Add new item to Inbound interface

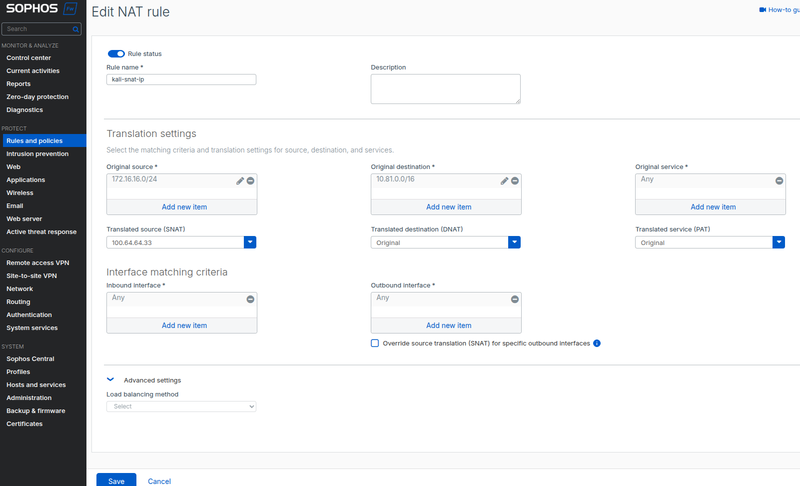coord(184,325)
